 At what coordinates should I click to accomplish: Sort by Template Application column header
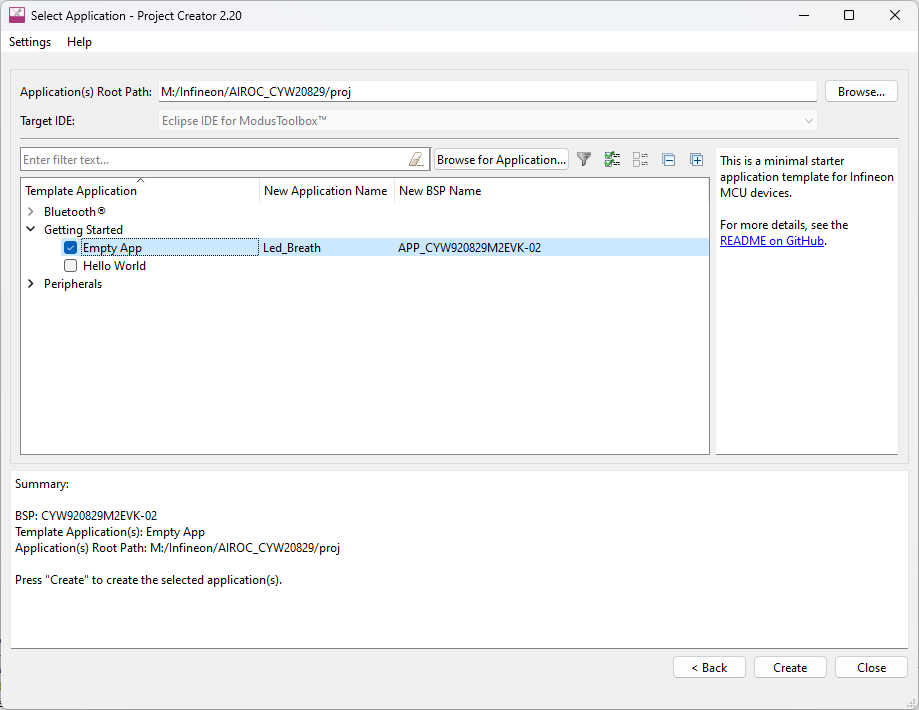tap(140, 191)
